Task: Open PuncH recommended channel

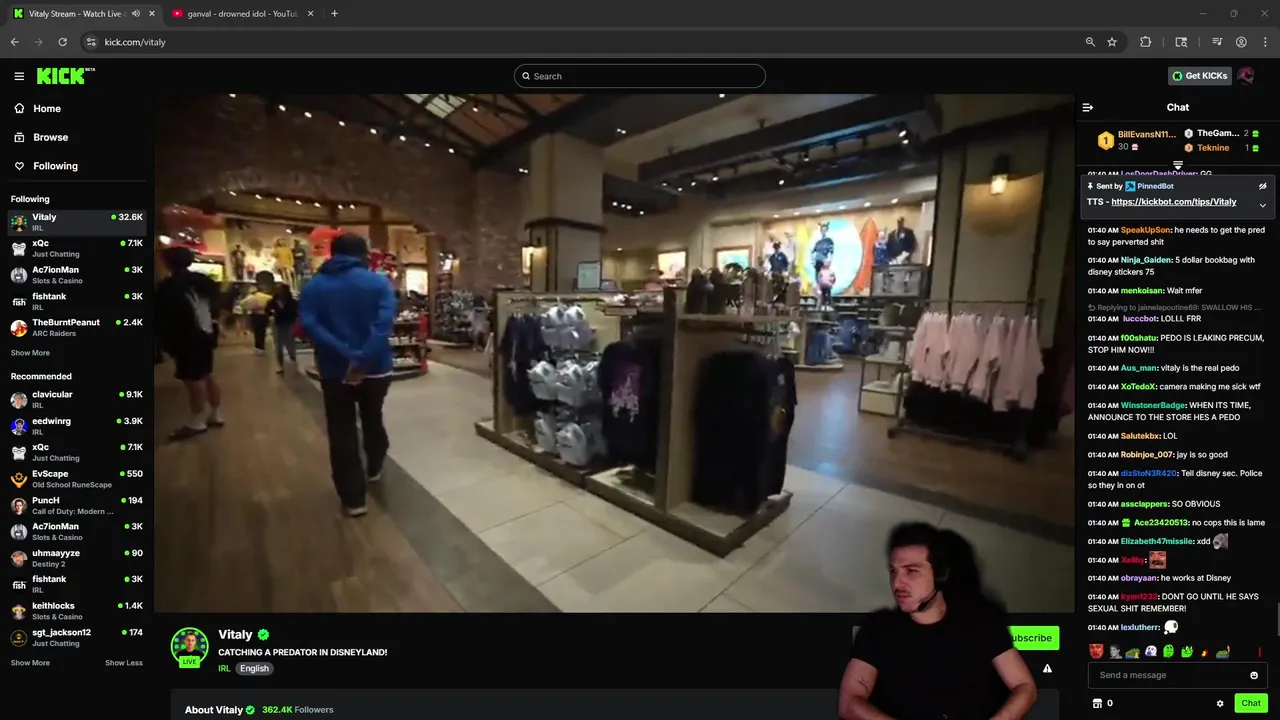Action: (x=77, y=505)
